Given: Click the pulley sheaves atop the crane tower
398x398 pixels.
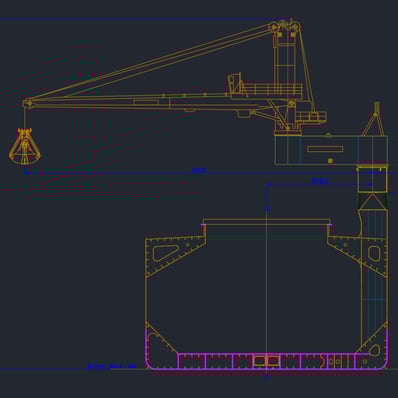Looking at the screenshot, I should click(x=286, y=26).
